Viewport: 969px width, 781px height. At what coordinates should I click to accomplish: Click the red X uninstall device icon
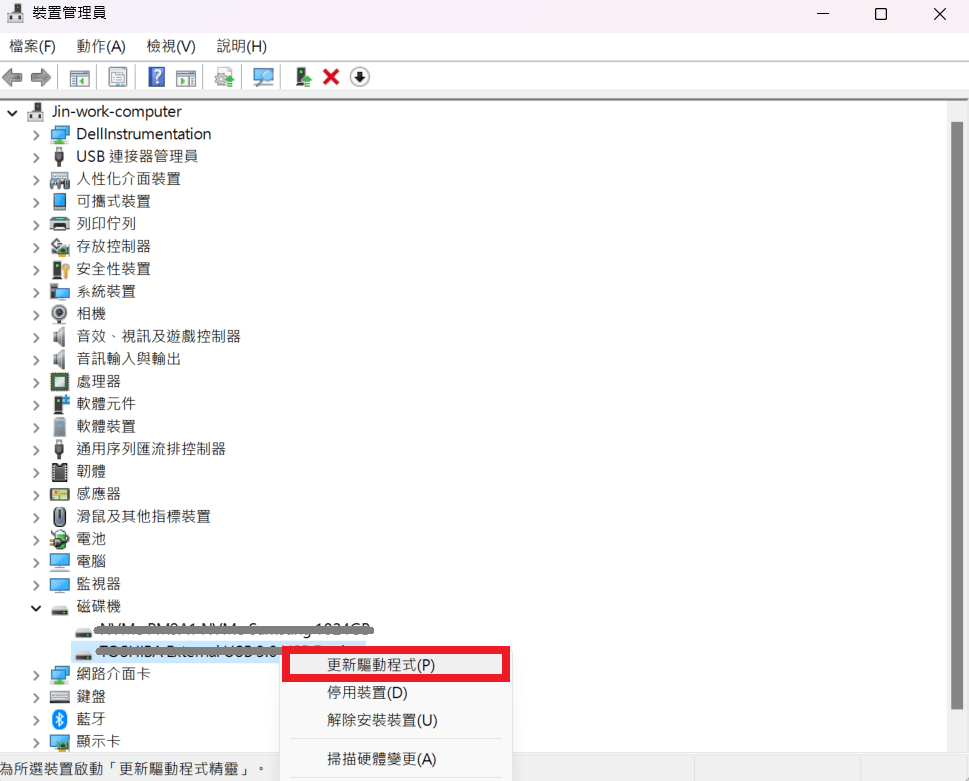click(x=331, y=77)
